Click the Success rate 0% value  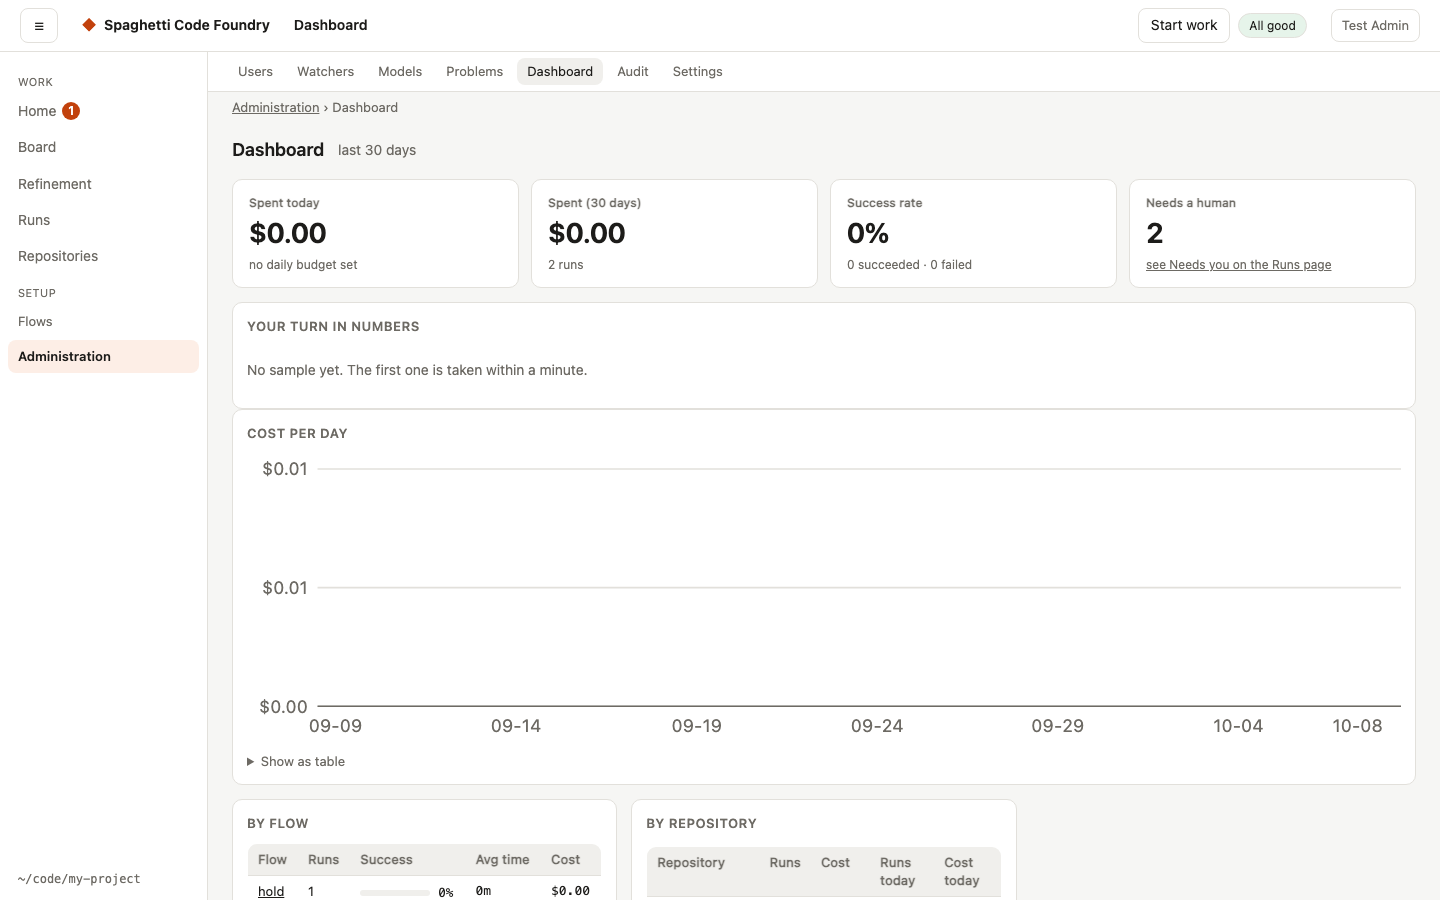pyautogui.click(x=868, y=233)
